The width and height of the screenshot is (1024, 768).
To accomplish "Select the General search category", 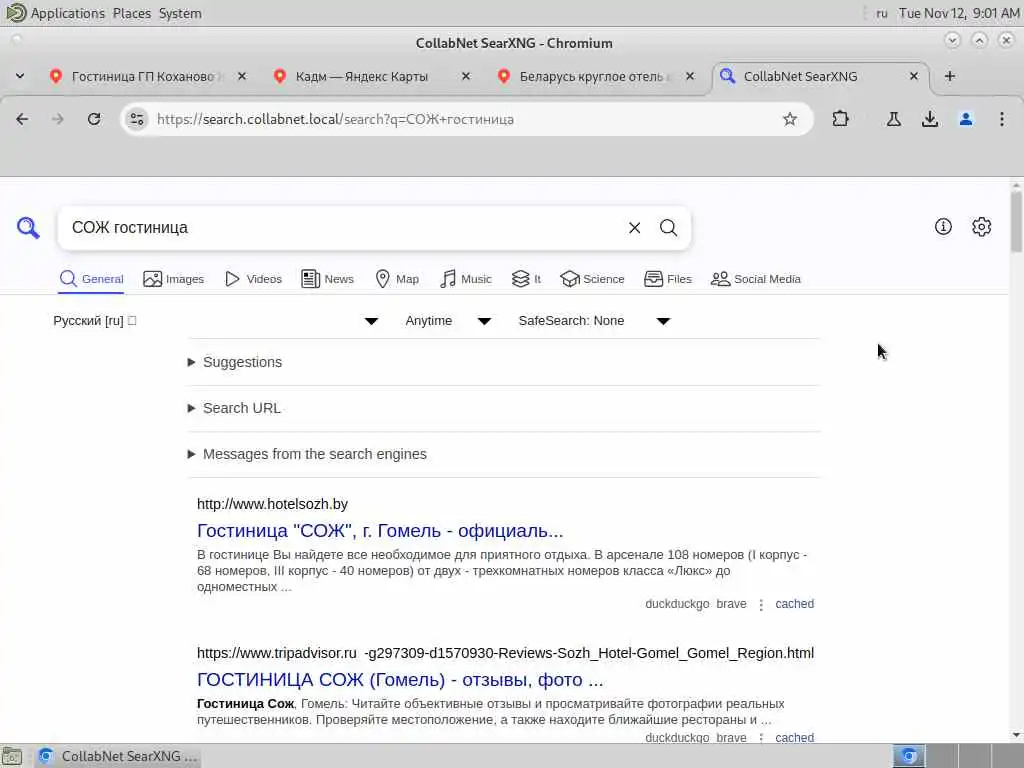I will pyautogui.click(x=91, y=279).
